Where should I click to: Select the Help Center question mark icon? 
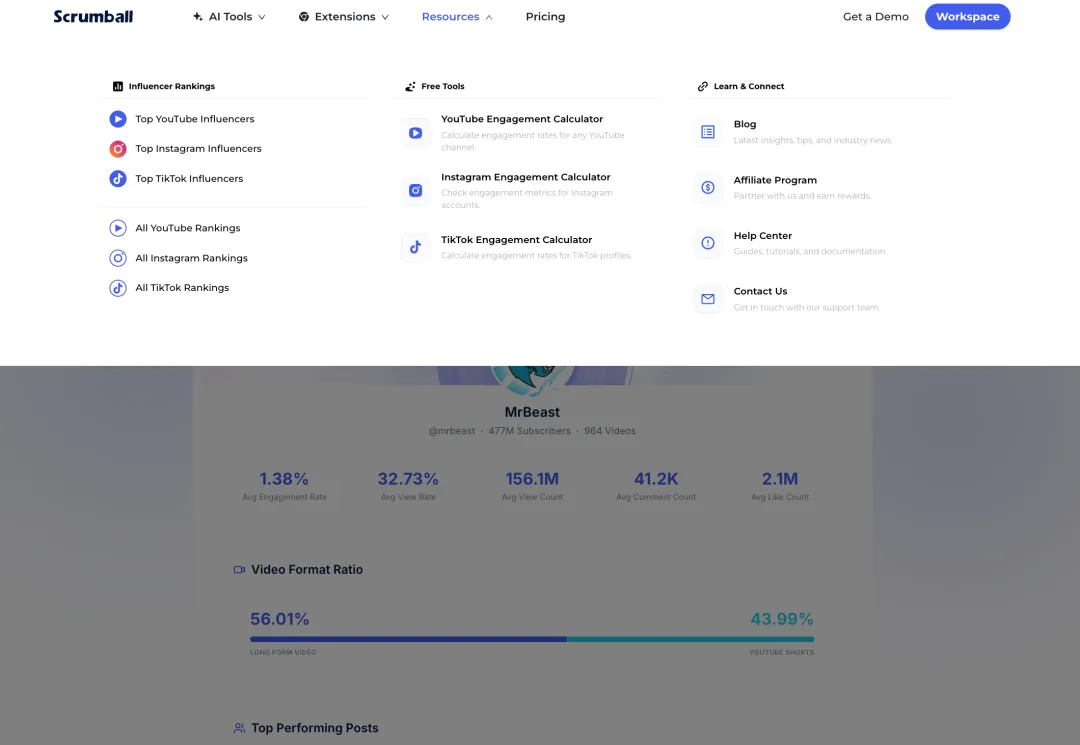(x=708, y=243)
